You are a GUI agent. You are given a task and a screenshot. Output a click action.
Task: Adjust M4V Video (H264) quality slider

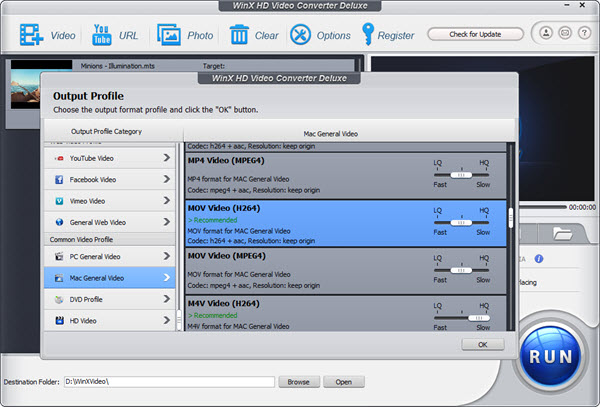[479, 318]
